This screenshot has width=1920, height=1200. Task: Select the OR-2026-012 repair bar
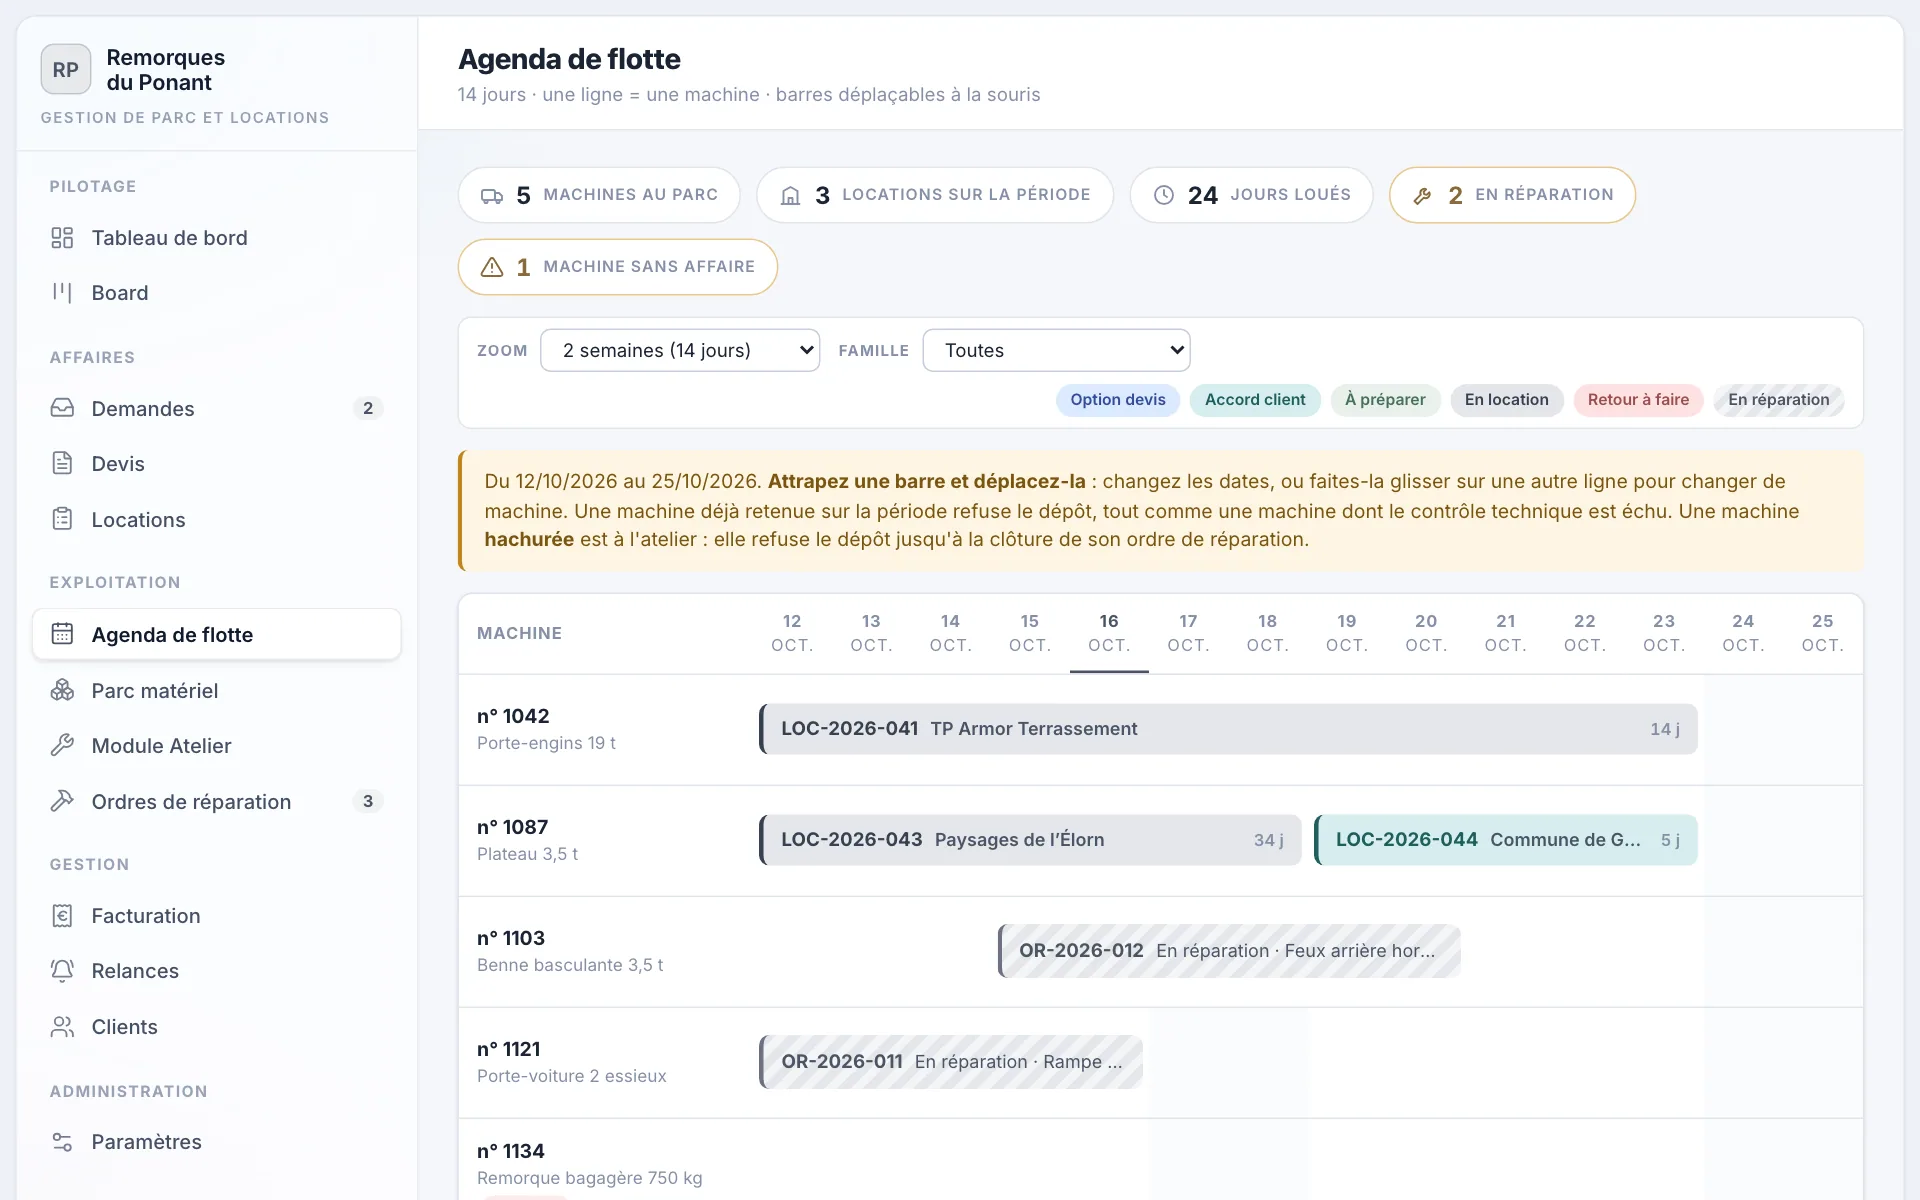[1229, 951]
